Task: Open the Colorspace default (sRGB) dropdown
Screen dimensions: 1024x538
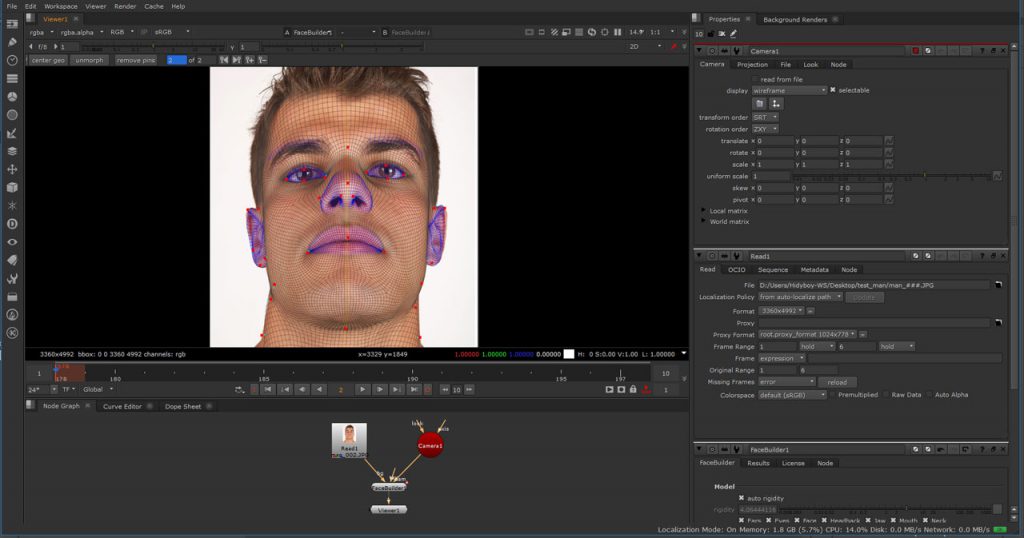Action: pyautogui.click(x=793, y=394)
